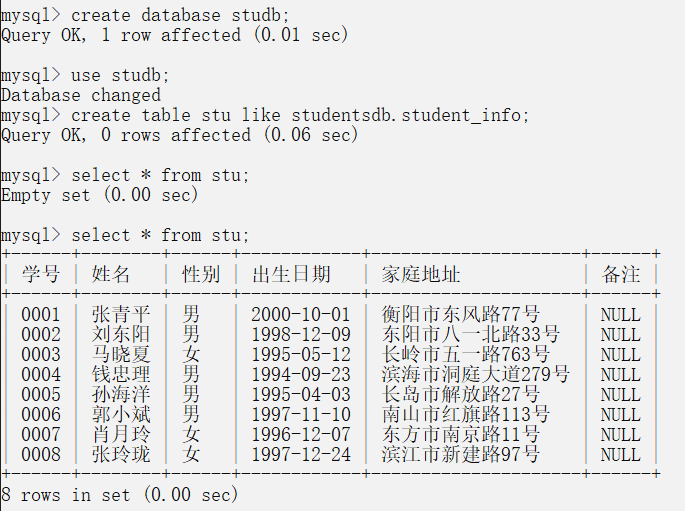
Task: Click the 学号 column header
Action: pyautogui.click(x=41, y=274)
